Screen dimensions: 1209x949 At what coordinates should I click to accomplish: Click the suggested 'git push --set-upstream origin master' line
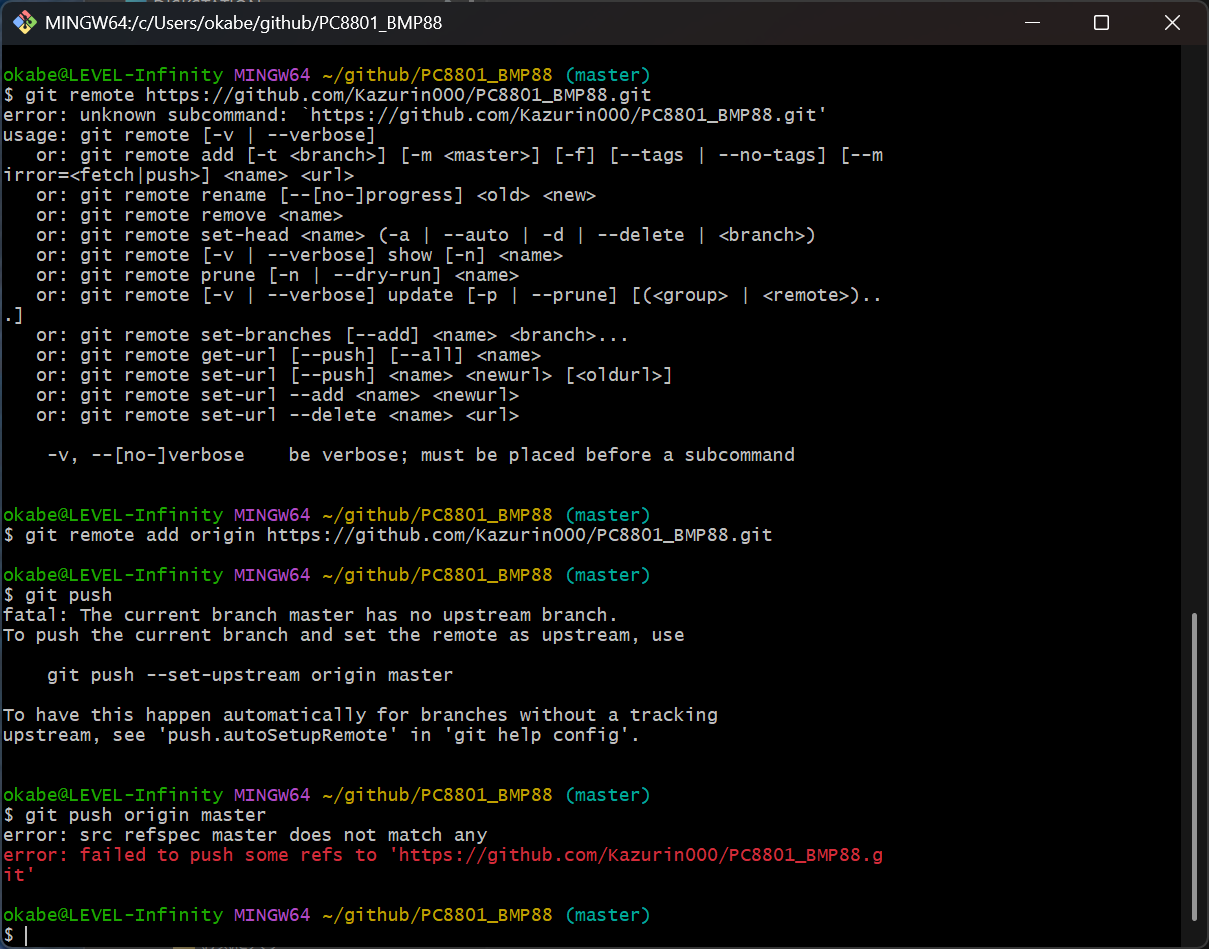[x=250, y=675]
